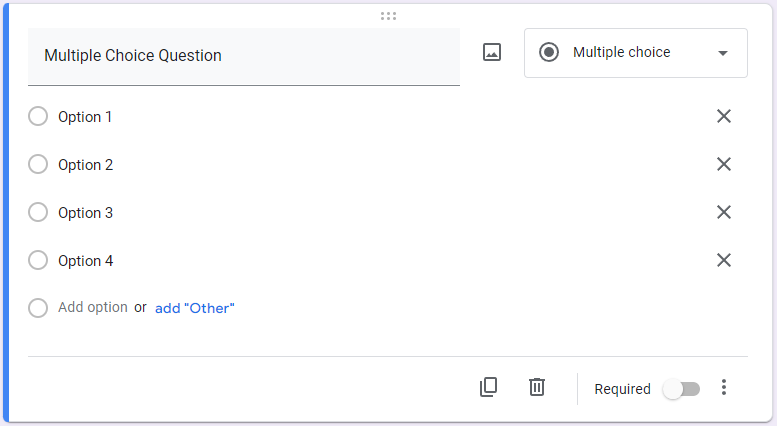Remove Option 1 with its X icon
777x426 pixels.
coord(724,117)
